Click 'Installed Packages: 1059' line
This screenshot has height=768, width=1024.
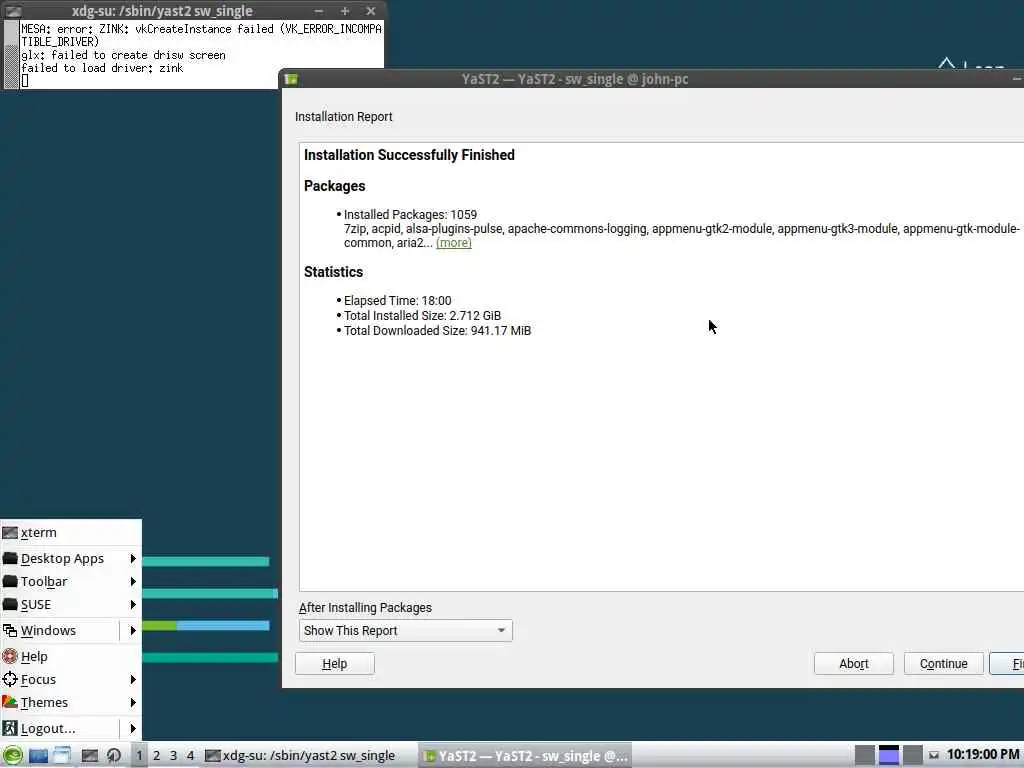pyautogui.click(x=410, y=215)
